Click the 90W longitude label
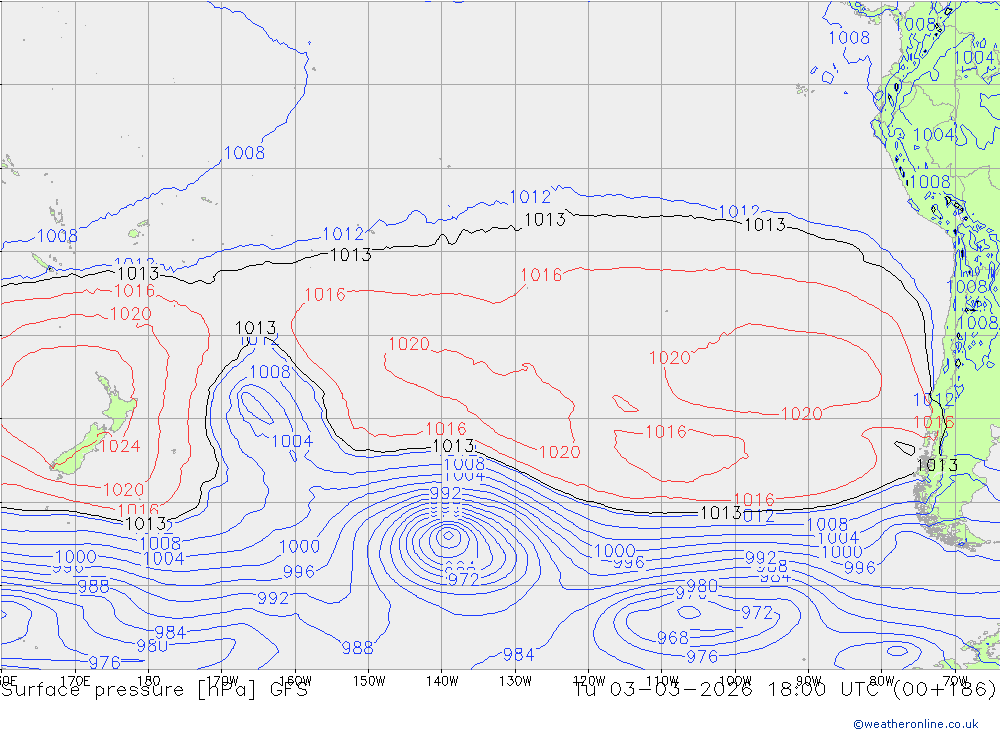 tap(809, 681)
